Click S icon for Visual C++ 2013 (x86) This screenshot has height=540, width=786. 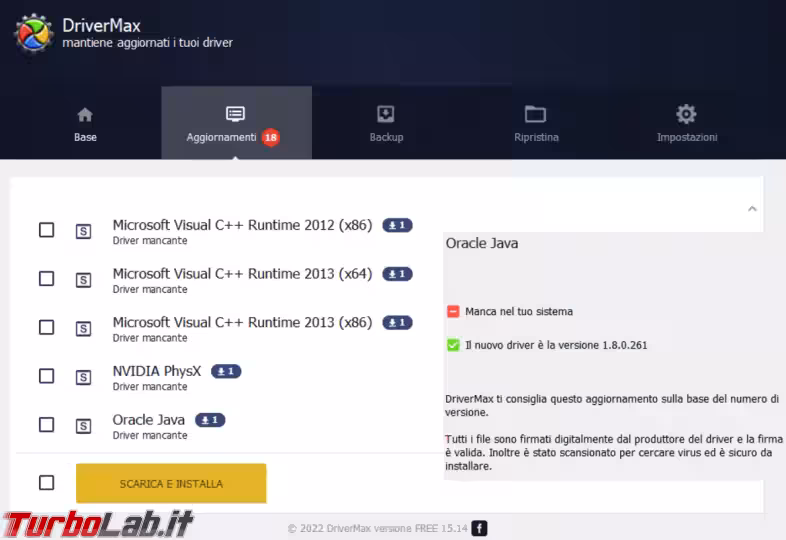[83, 328]
